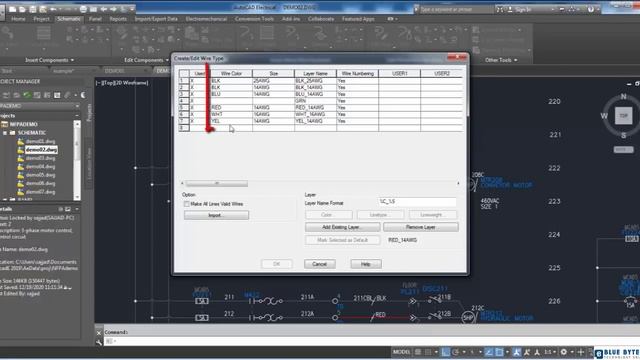Click the green refresh icon in Project Manager toolbar
The width and height of the screenshot is (640, 360).
coord(27,95)
